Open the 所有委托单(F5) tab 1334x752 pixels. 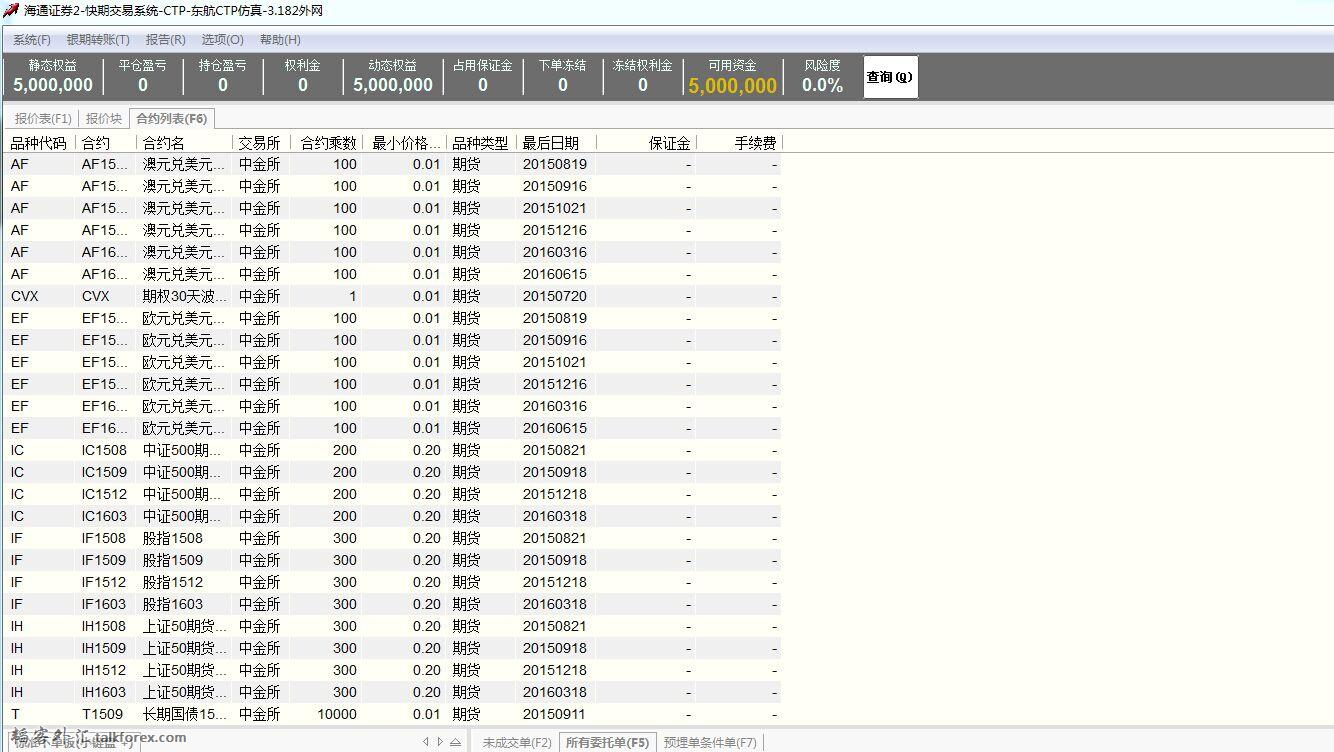click(x=607, y=742)
